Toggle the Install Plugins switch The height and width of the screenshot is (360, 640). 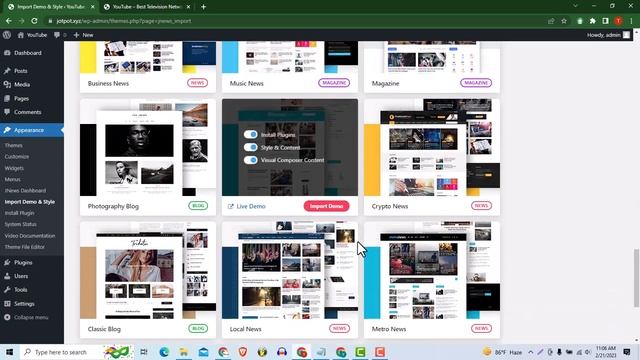[x=251, y=134]
